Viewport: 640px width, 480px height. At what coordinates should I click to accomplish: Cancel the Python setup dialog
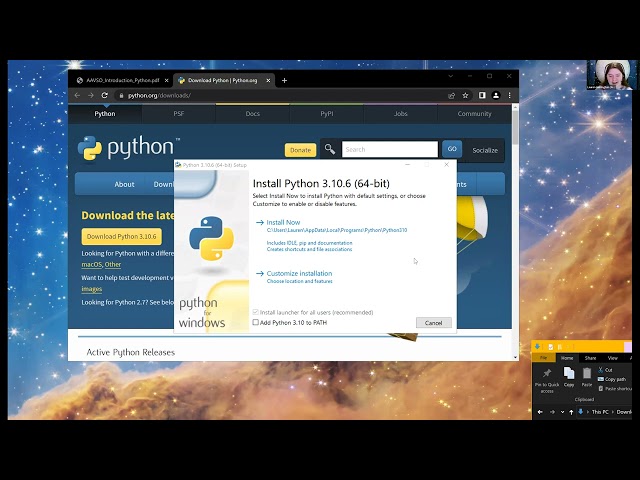click(x=433, y=322)
